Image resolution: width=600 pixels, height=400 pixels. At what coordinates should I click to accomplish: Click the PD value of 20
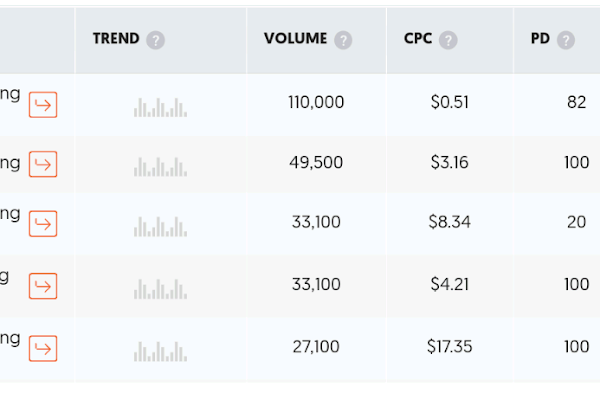(576, 222)
